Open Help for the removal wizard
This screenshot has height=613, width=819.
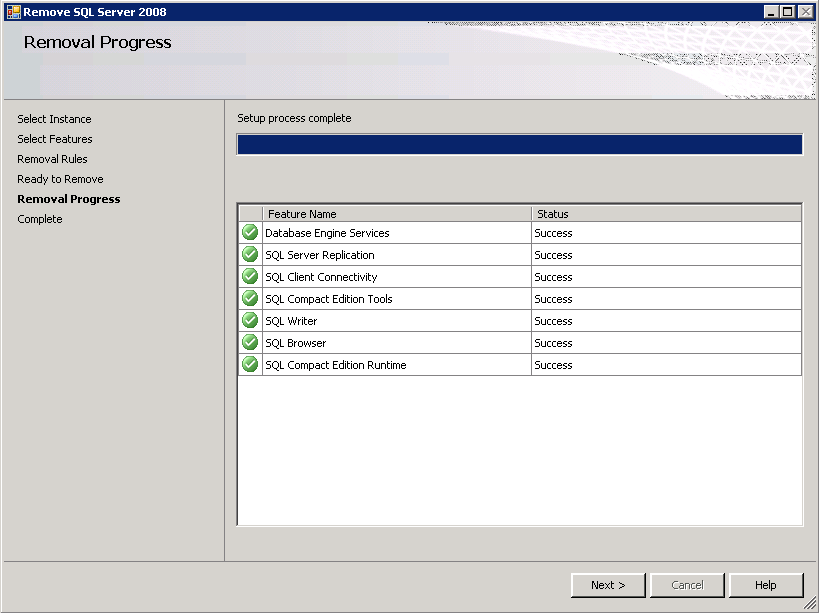coord(766,585)
